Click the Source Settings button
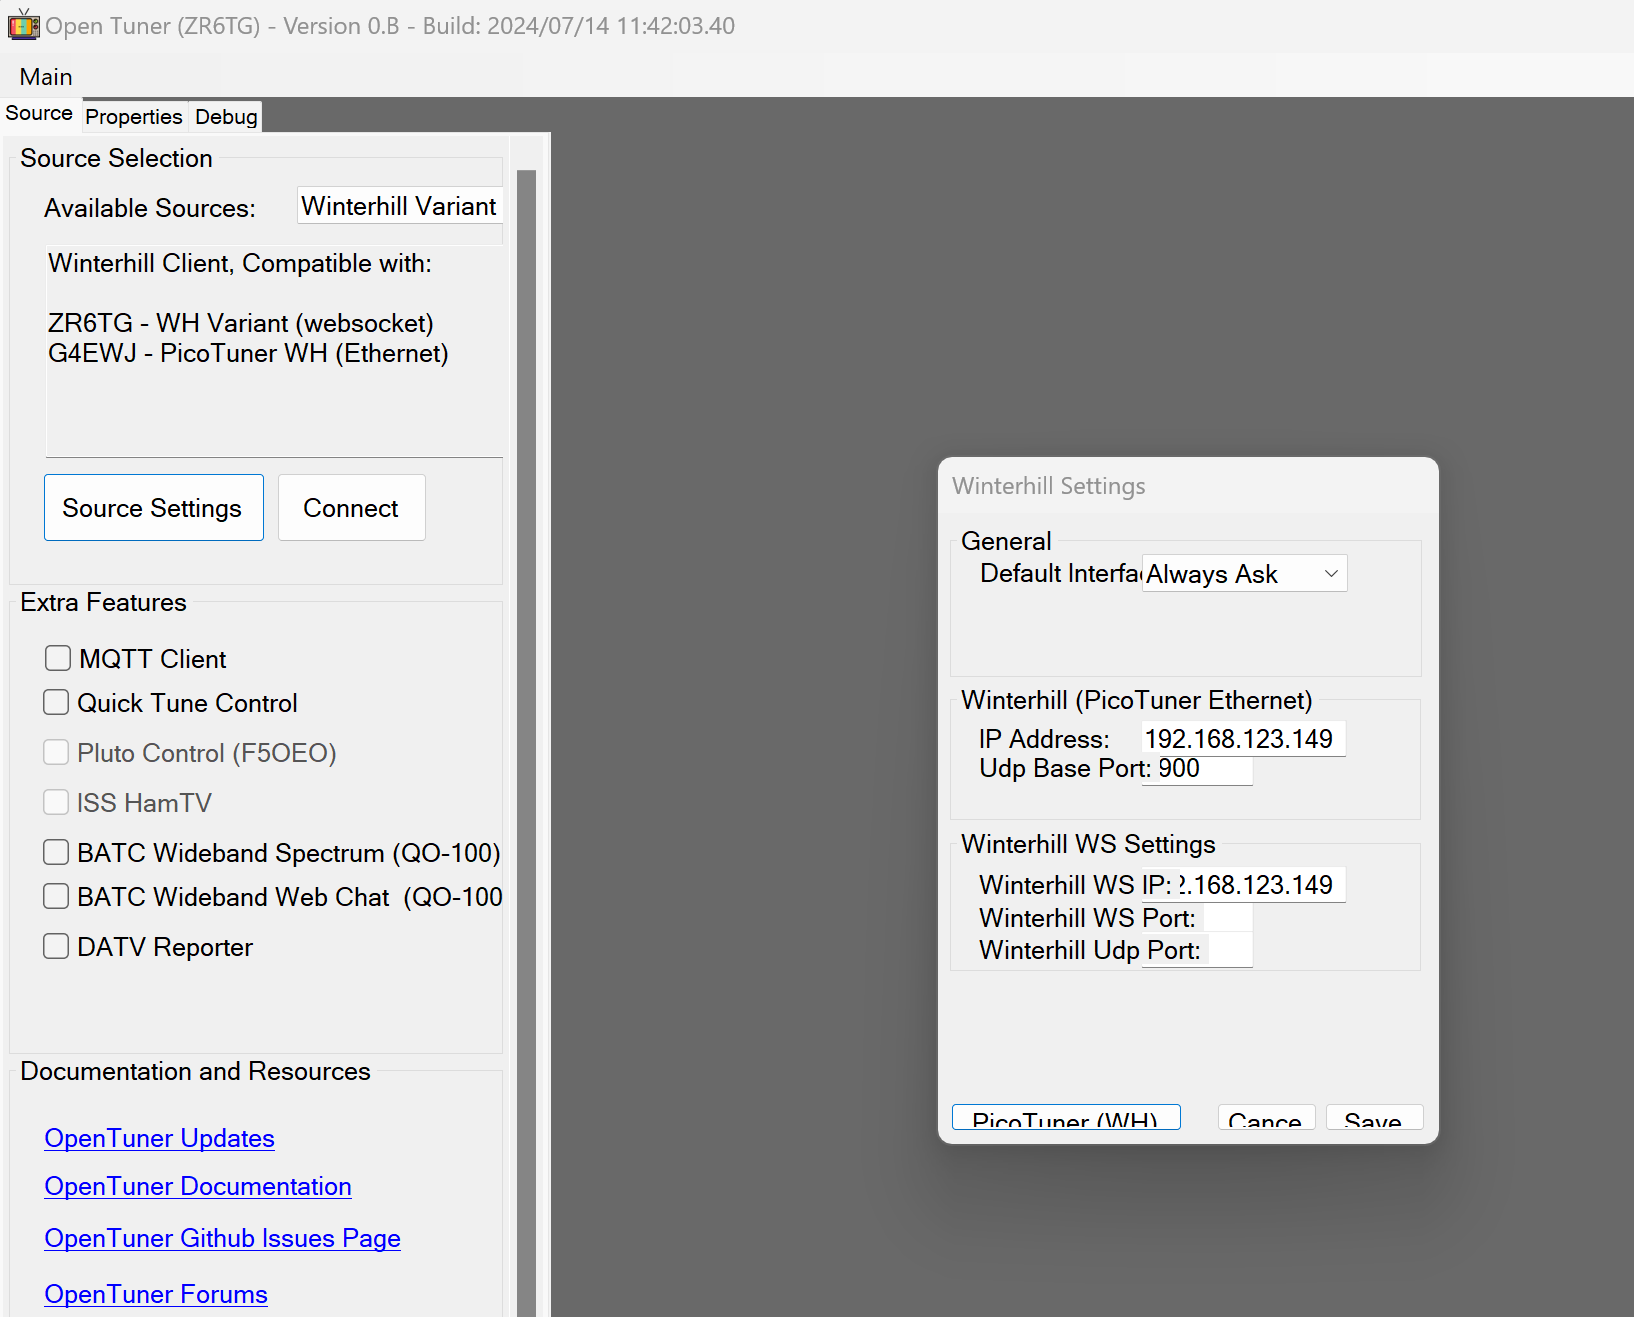The width and height of the screenshot is (1634, 1317). (154, 508)
